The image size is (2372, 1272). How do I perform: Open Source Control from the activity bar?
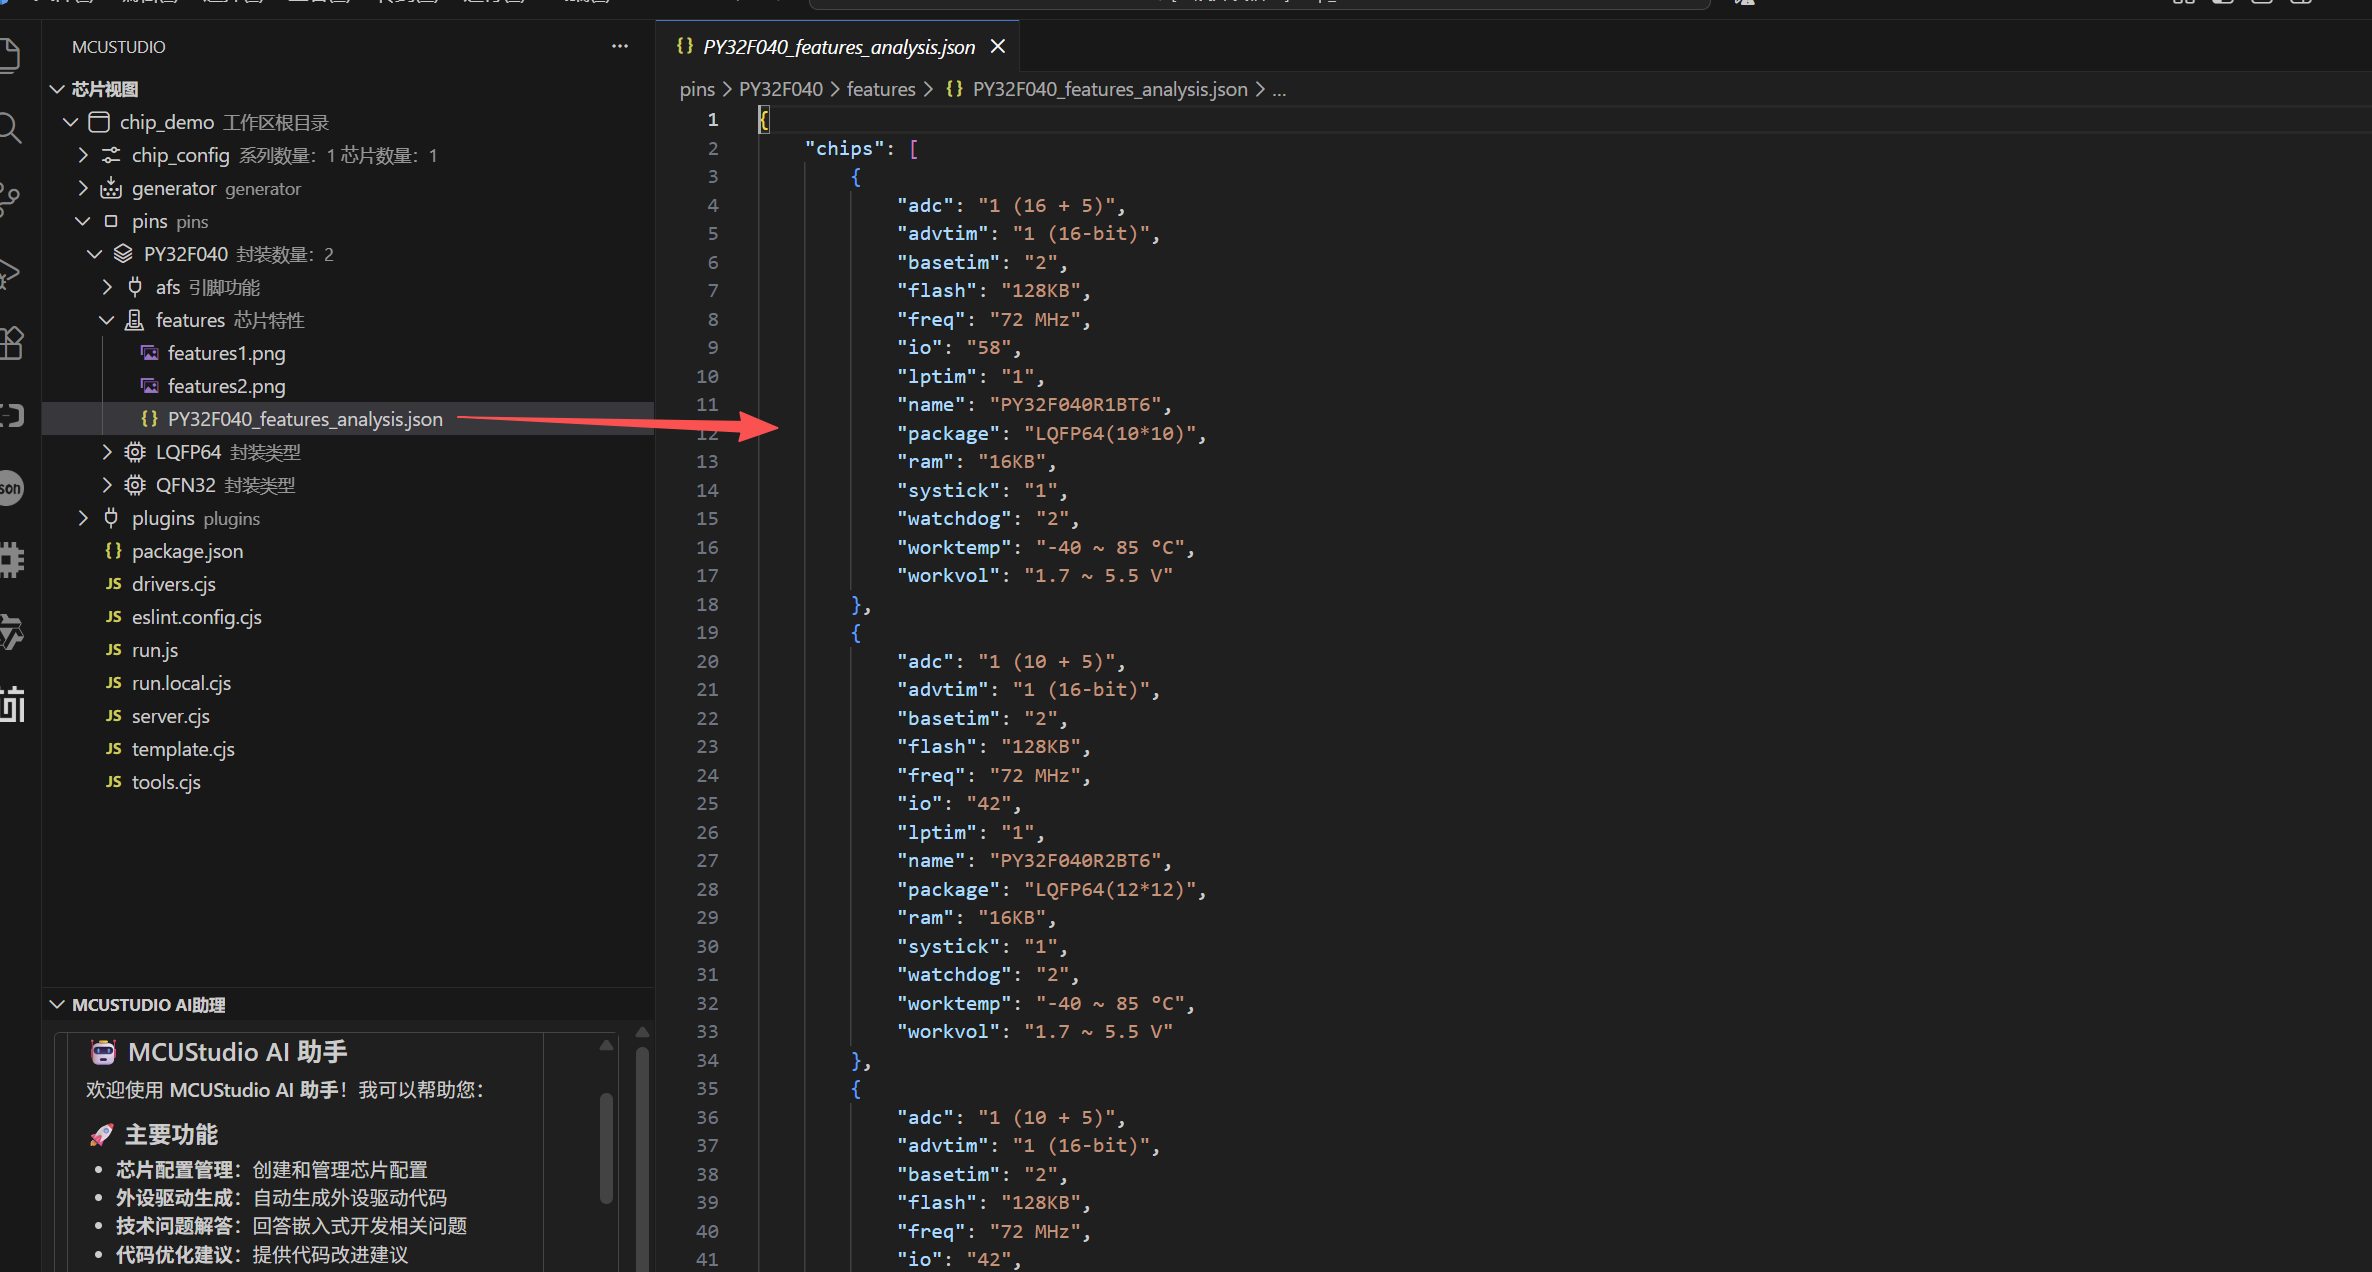pos(10,198)
